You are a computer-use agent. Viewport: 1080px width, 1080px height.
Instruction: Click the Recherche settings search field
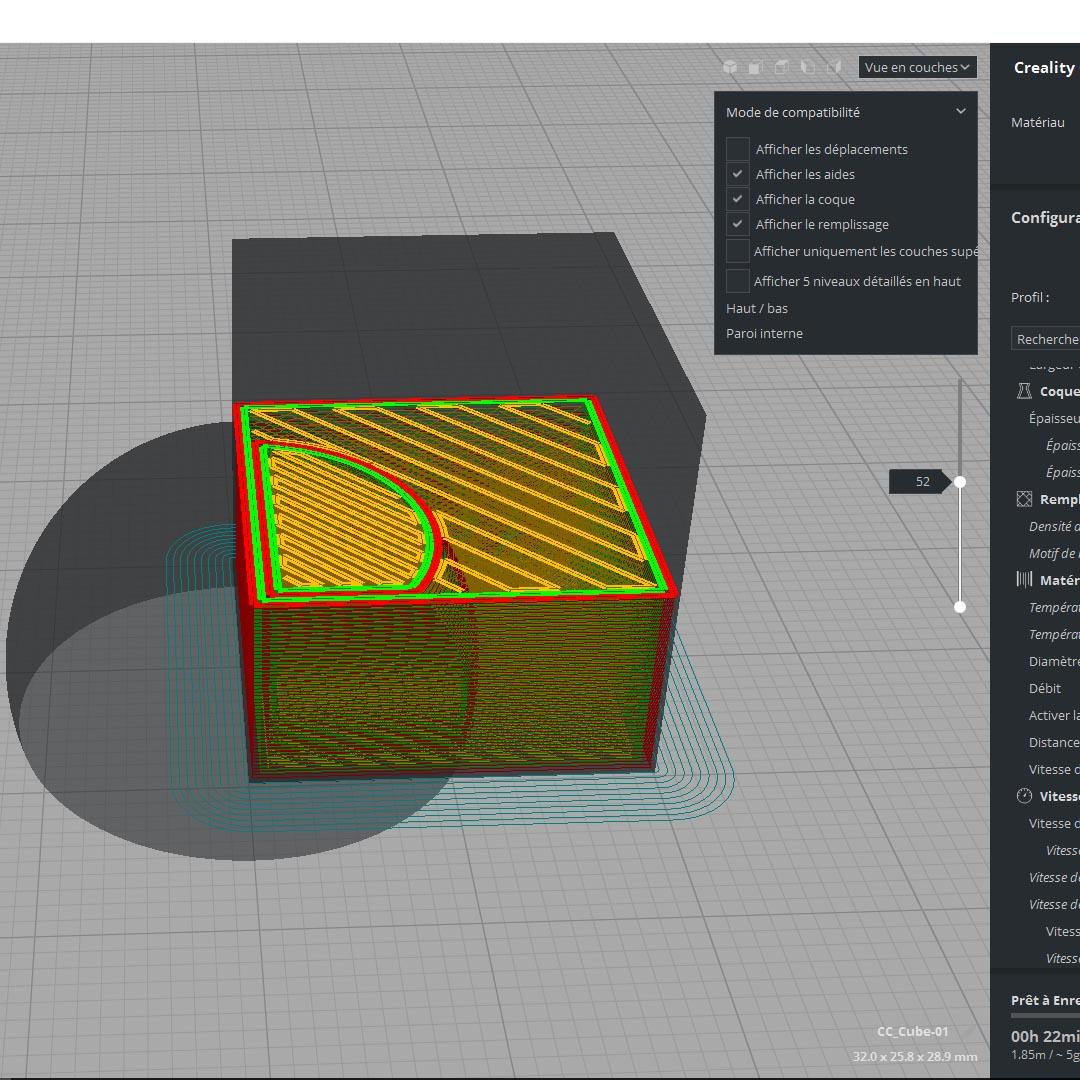1046,339
